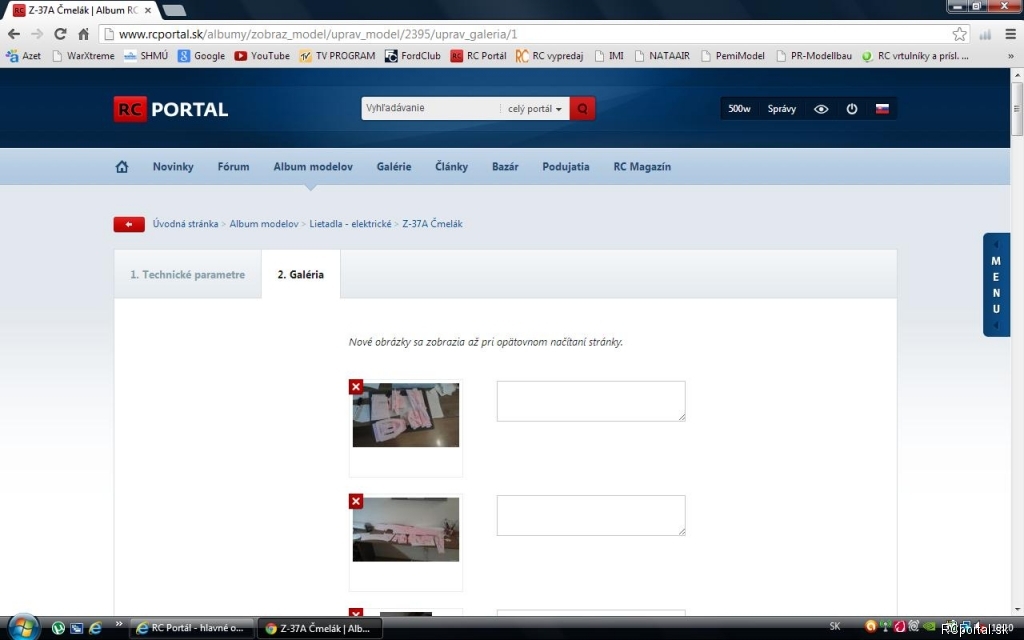The width and height of the screenshot is (1024, 640).
Task: Open the browser home page icon
Action: [x=84, y=34]
